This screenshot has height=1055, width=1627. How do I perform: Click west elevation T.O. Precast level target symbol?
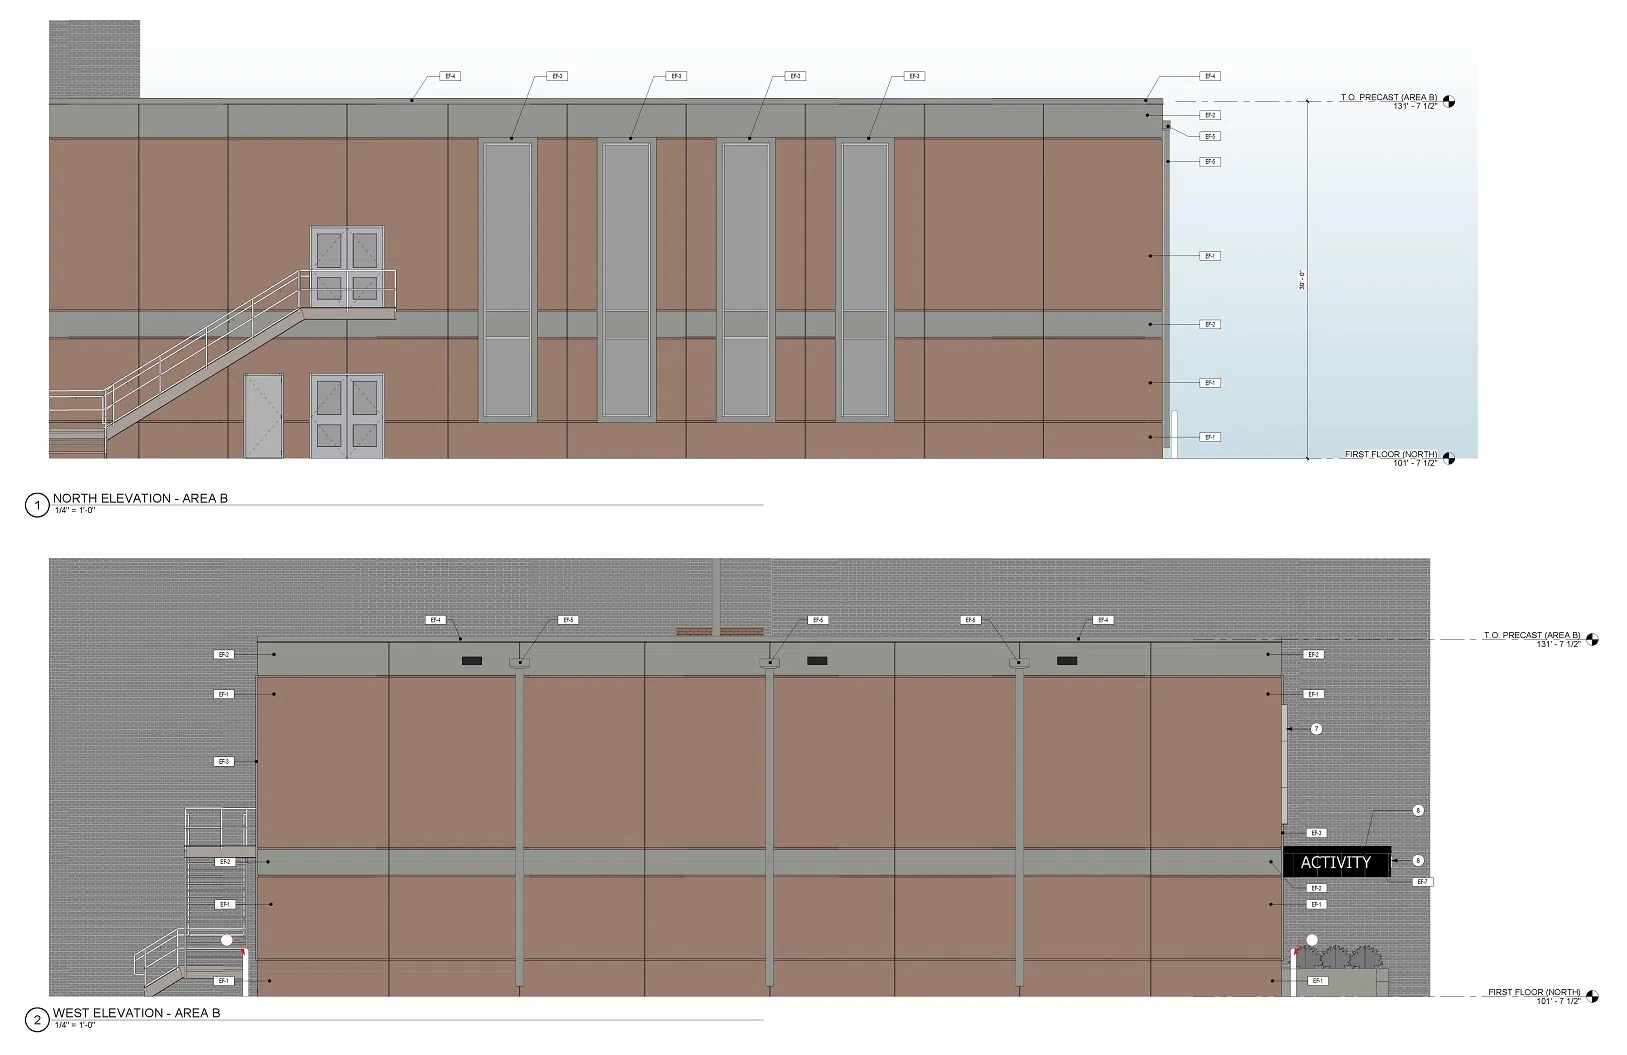[x=1592, y=640]
